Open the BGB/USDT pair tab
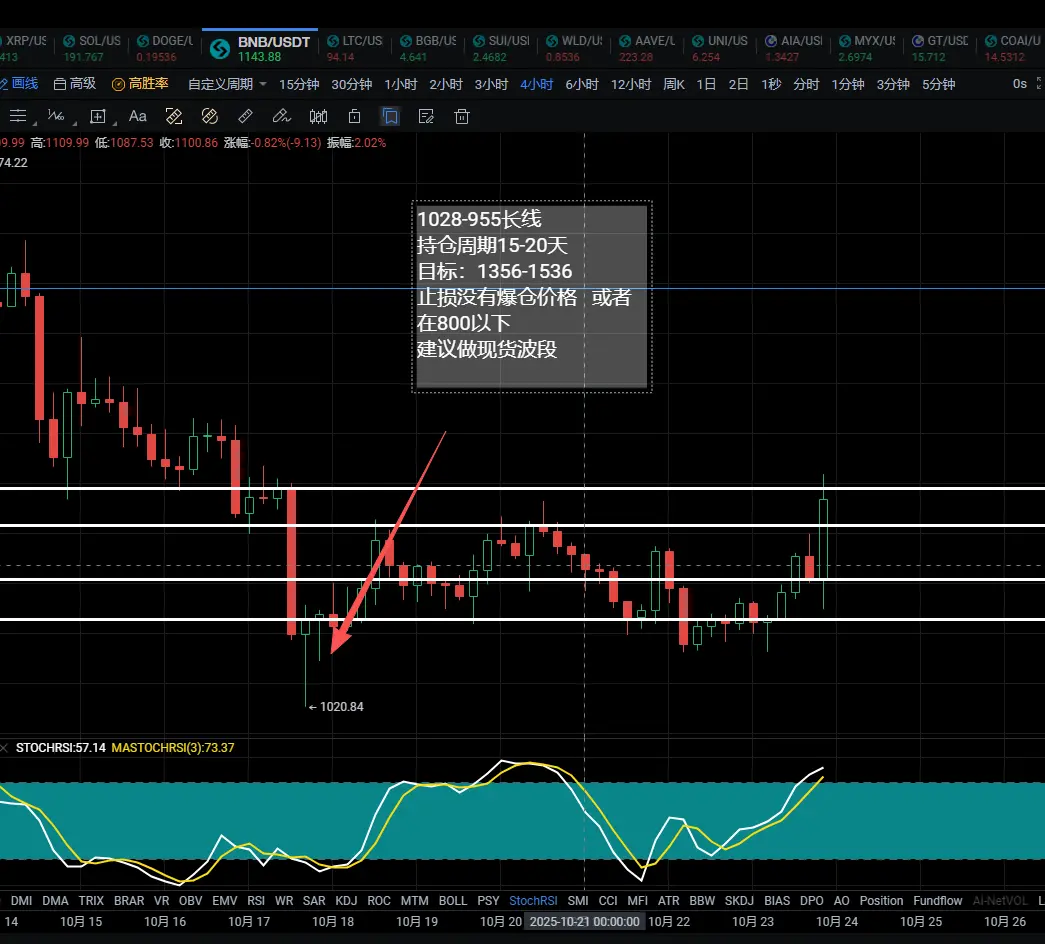The image size is (1045, 944). tap(428, 48)
